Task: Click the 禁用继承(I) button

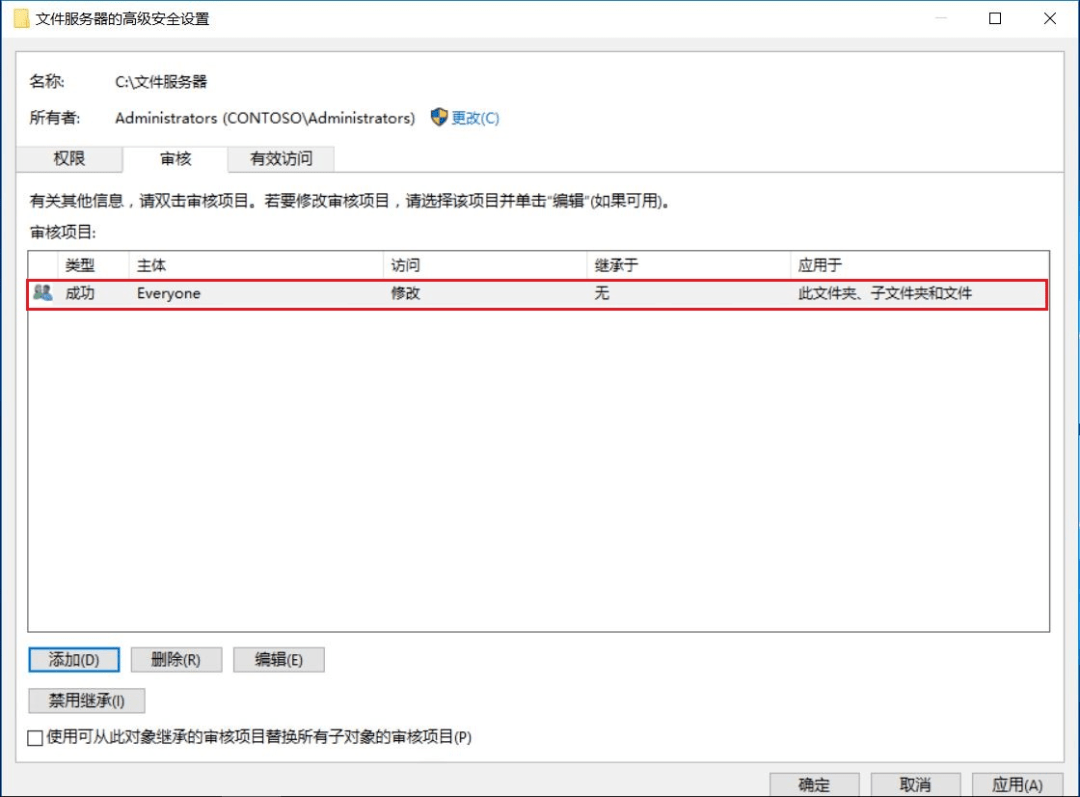Action: pos(87,701)
